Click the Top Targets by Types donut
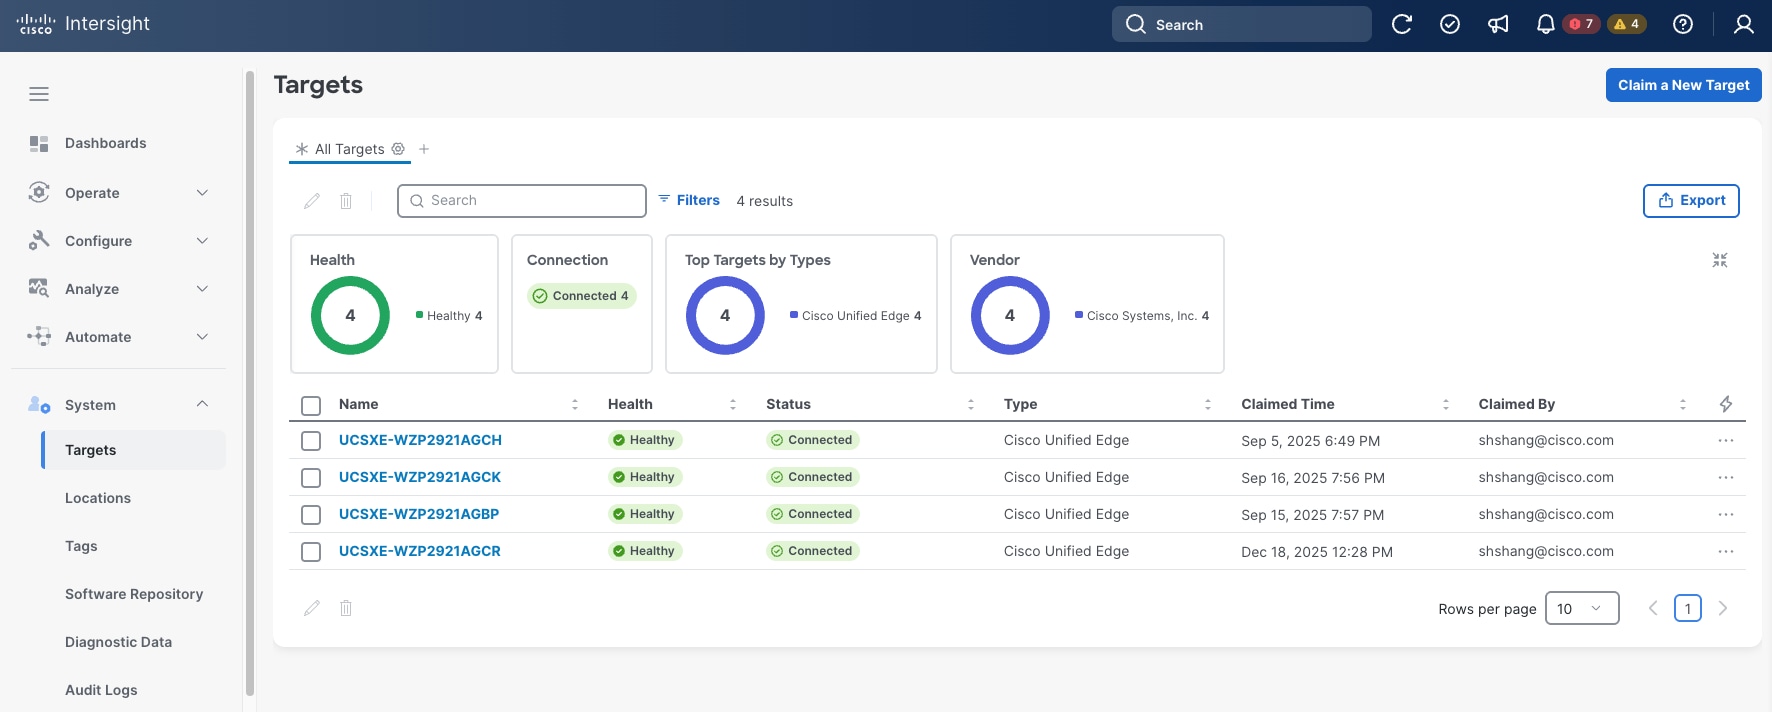This screenshot has width=1772, height=712. 725,315
